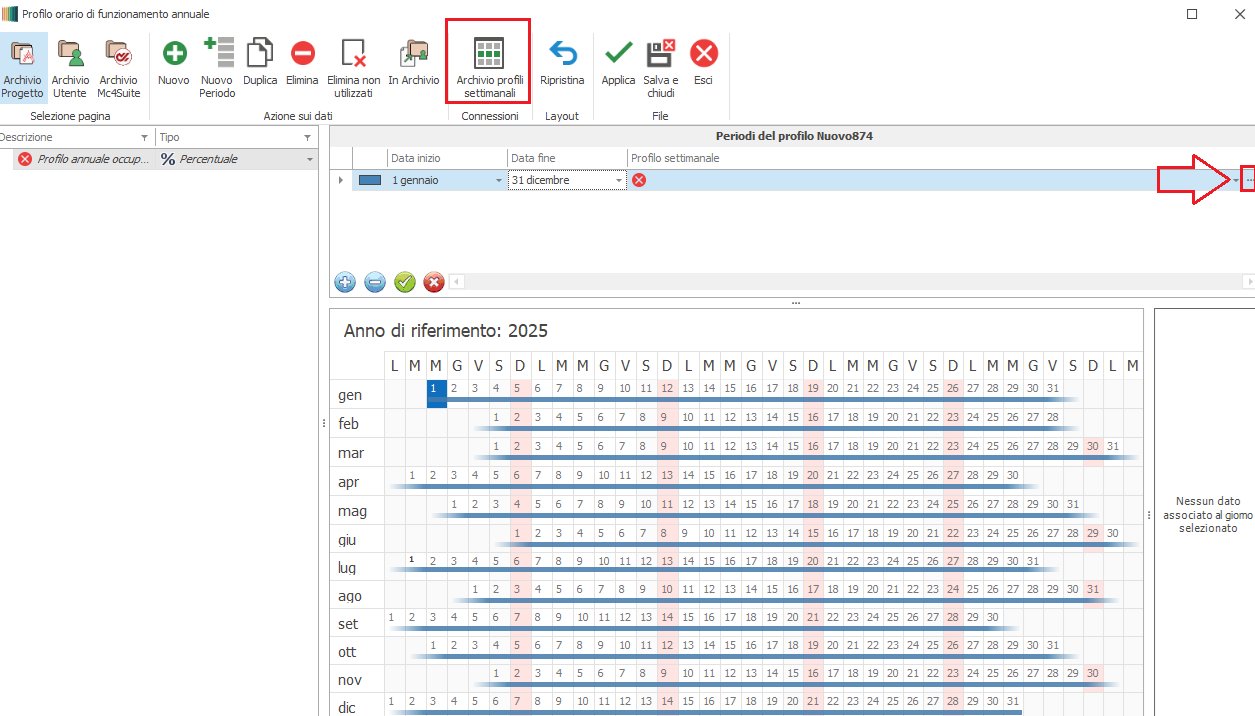Select Archivio Mc4Suite page
Screen dimensions: 1255x716
118,54
